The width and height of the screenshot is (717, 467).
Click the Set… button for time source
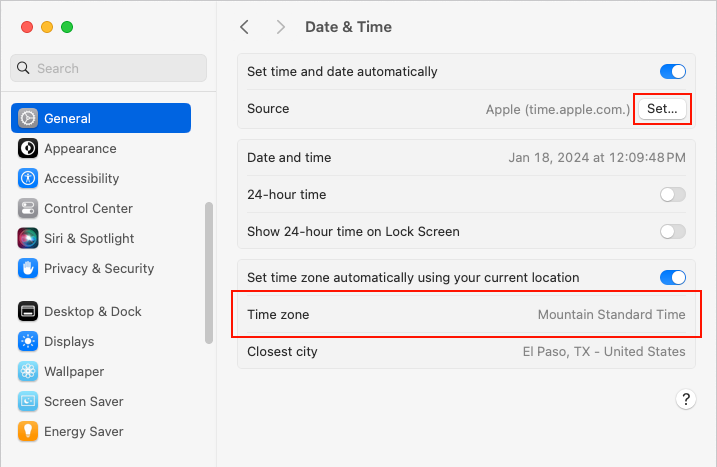[662, 109]
